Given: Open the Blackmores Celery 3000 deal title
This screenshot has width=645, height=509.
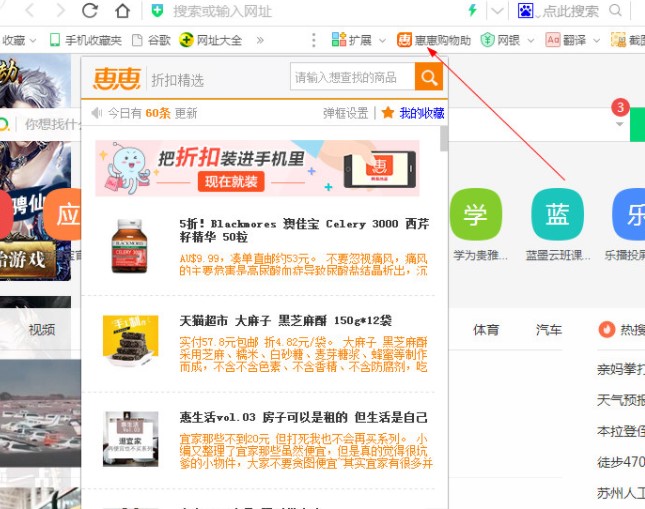Looking at the screenshot, I should [x=304, y=230].
